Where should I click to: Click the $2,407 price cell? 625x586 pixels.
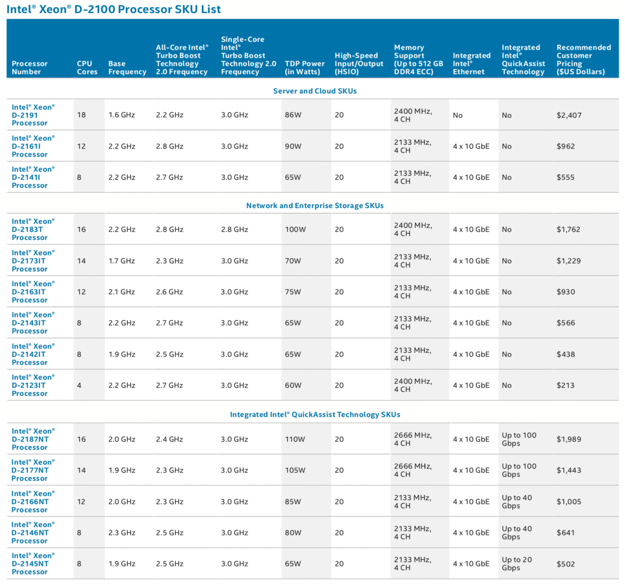pos(568,115)
